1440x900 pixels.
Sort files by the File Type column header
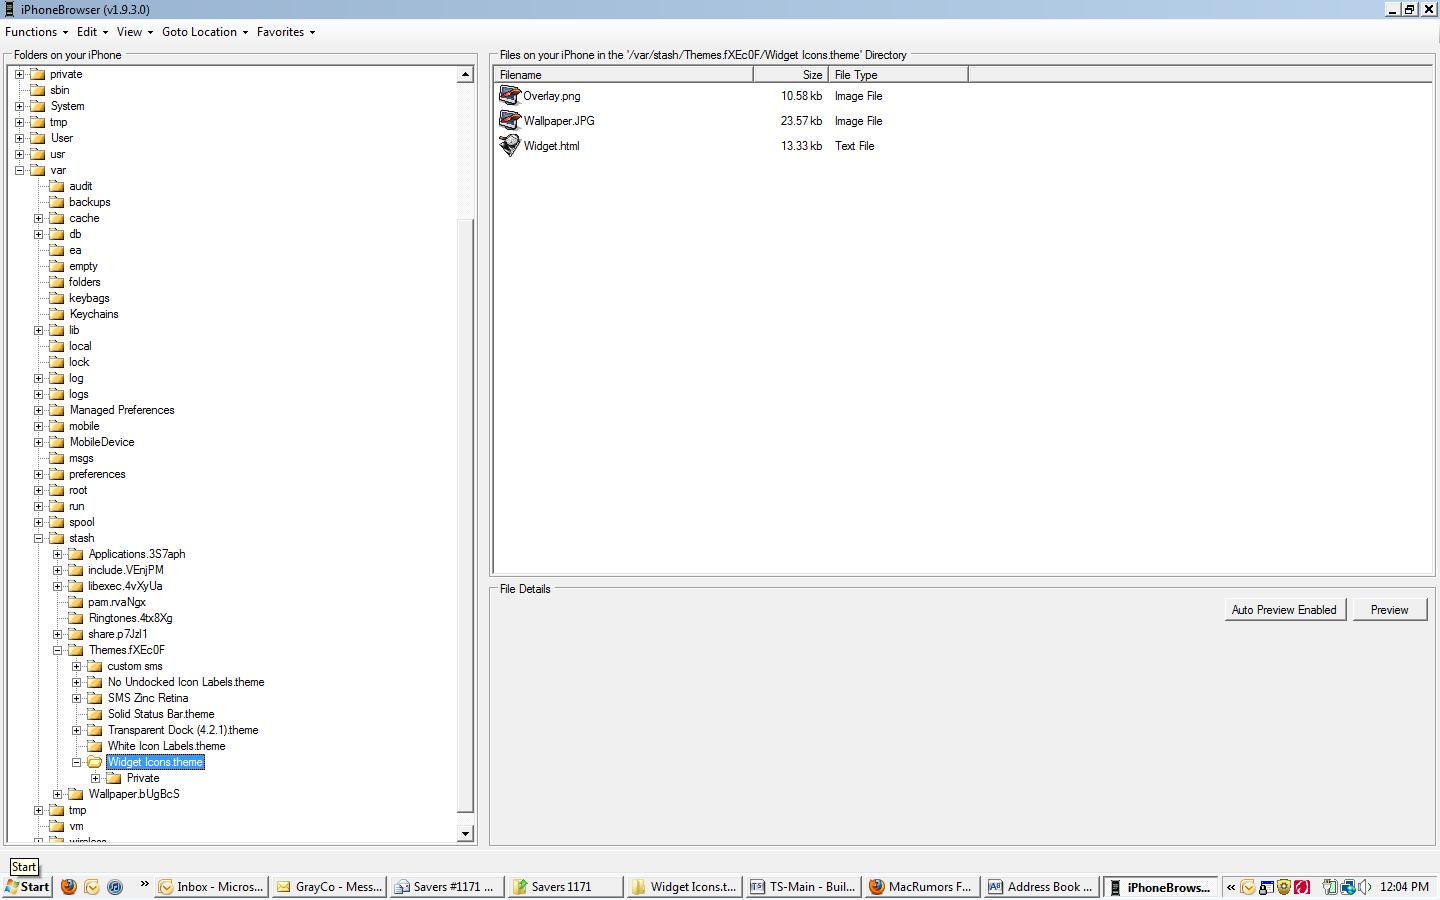coord(897,75)
